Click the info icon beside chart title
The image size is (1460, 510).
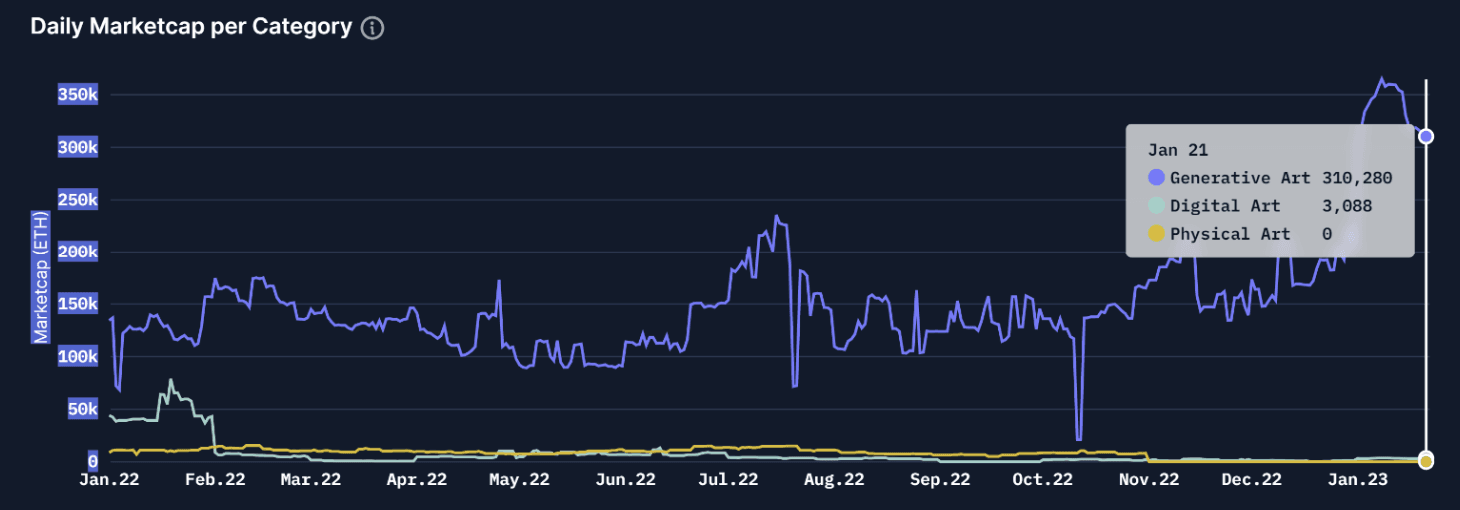pos(372,28)
